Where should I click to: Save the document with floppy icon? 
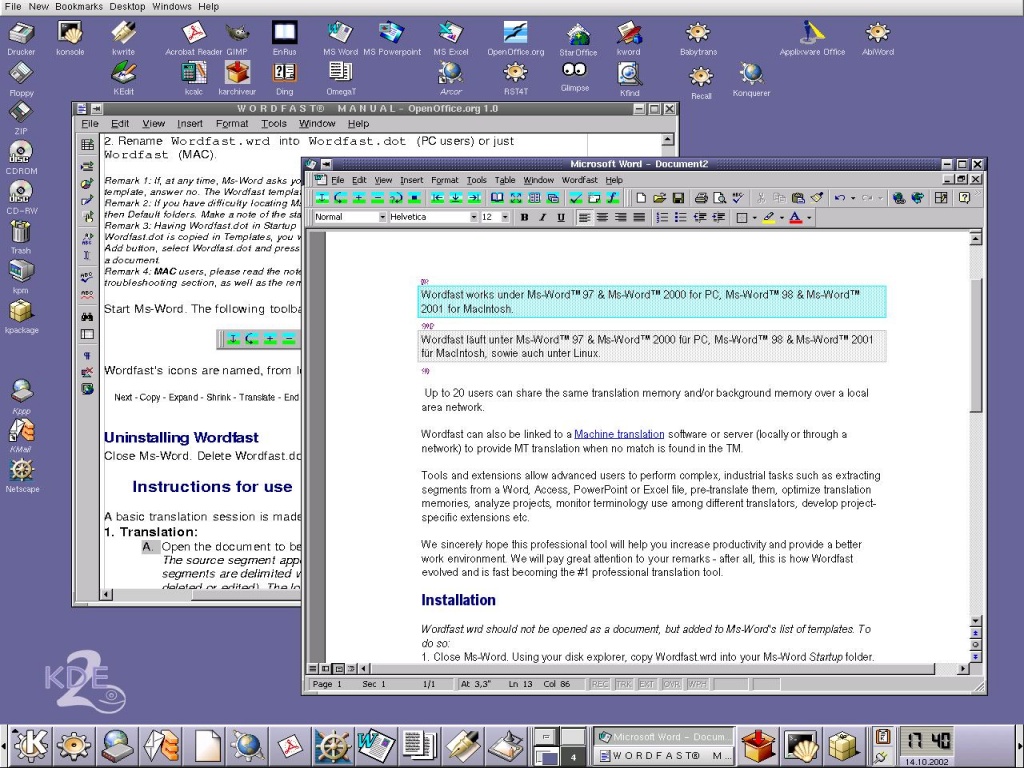tap(678, 197)
